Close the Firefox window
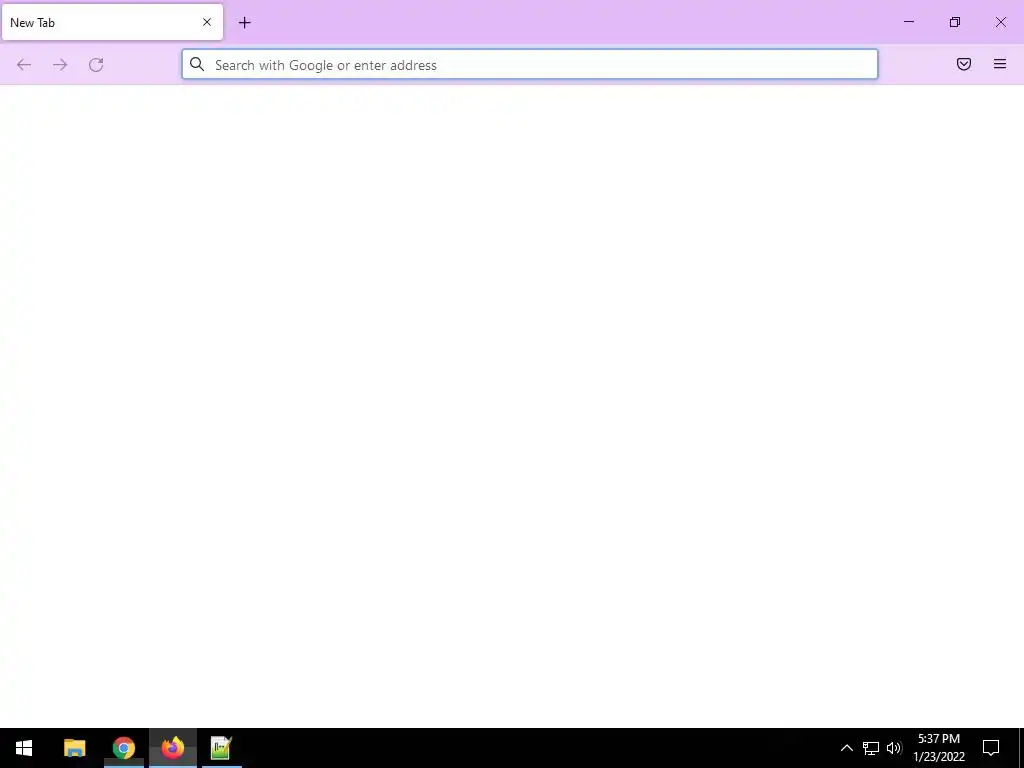The image size is (1024, 768). [x=1000, y=22]
